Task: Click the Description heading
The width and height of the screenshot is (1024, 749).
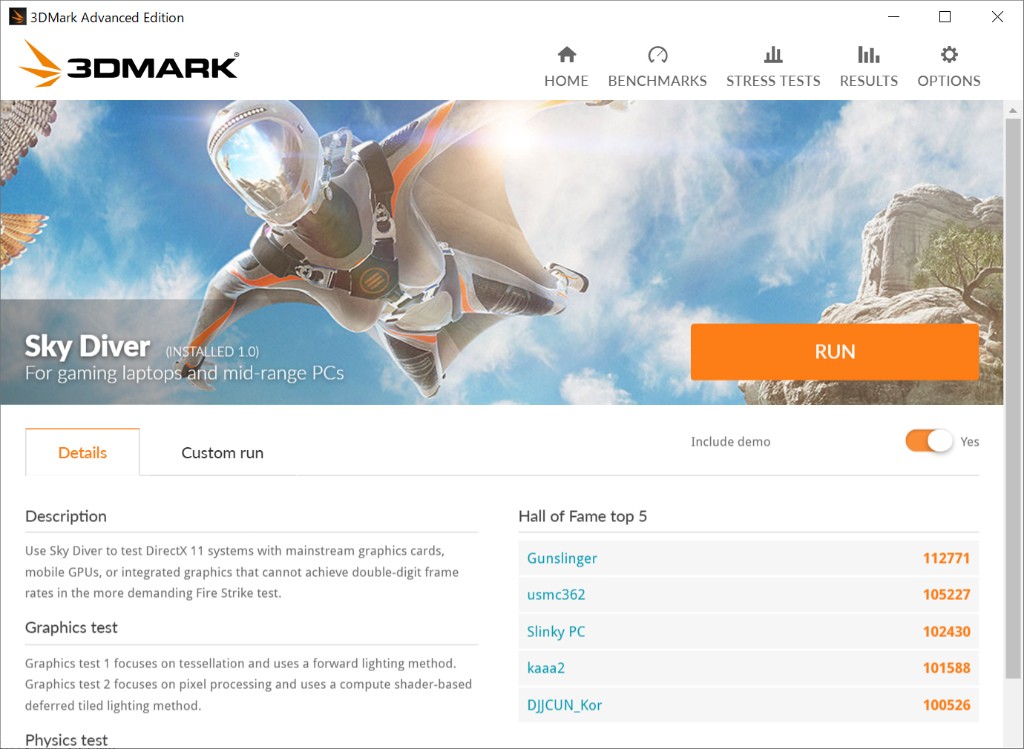Action: (66, 517)
